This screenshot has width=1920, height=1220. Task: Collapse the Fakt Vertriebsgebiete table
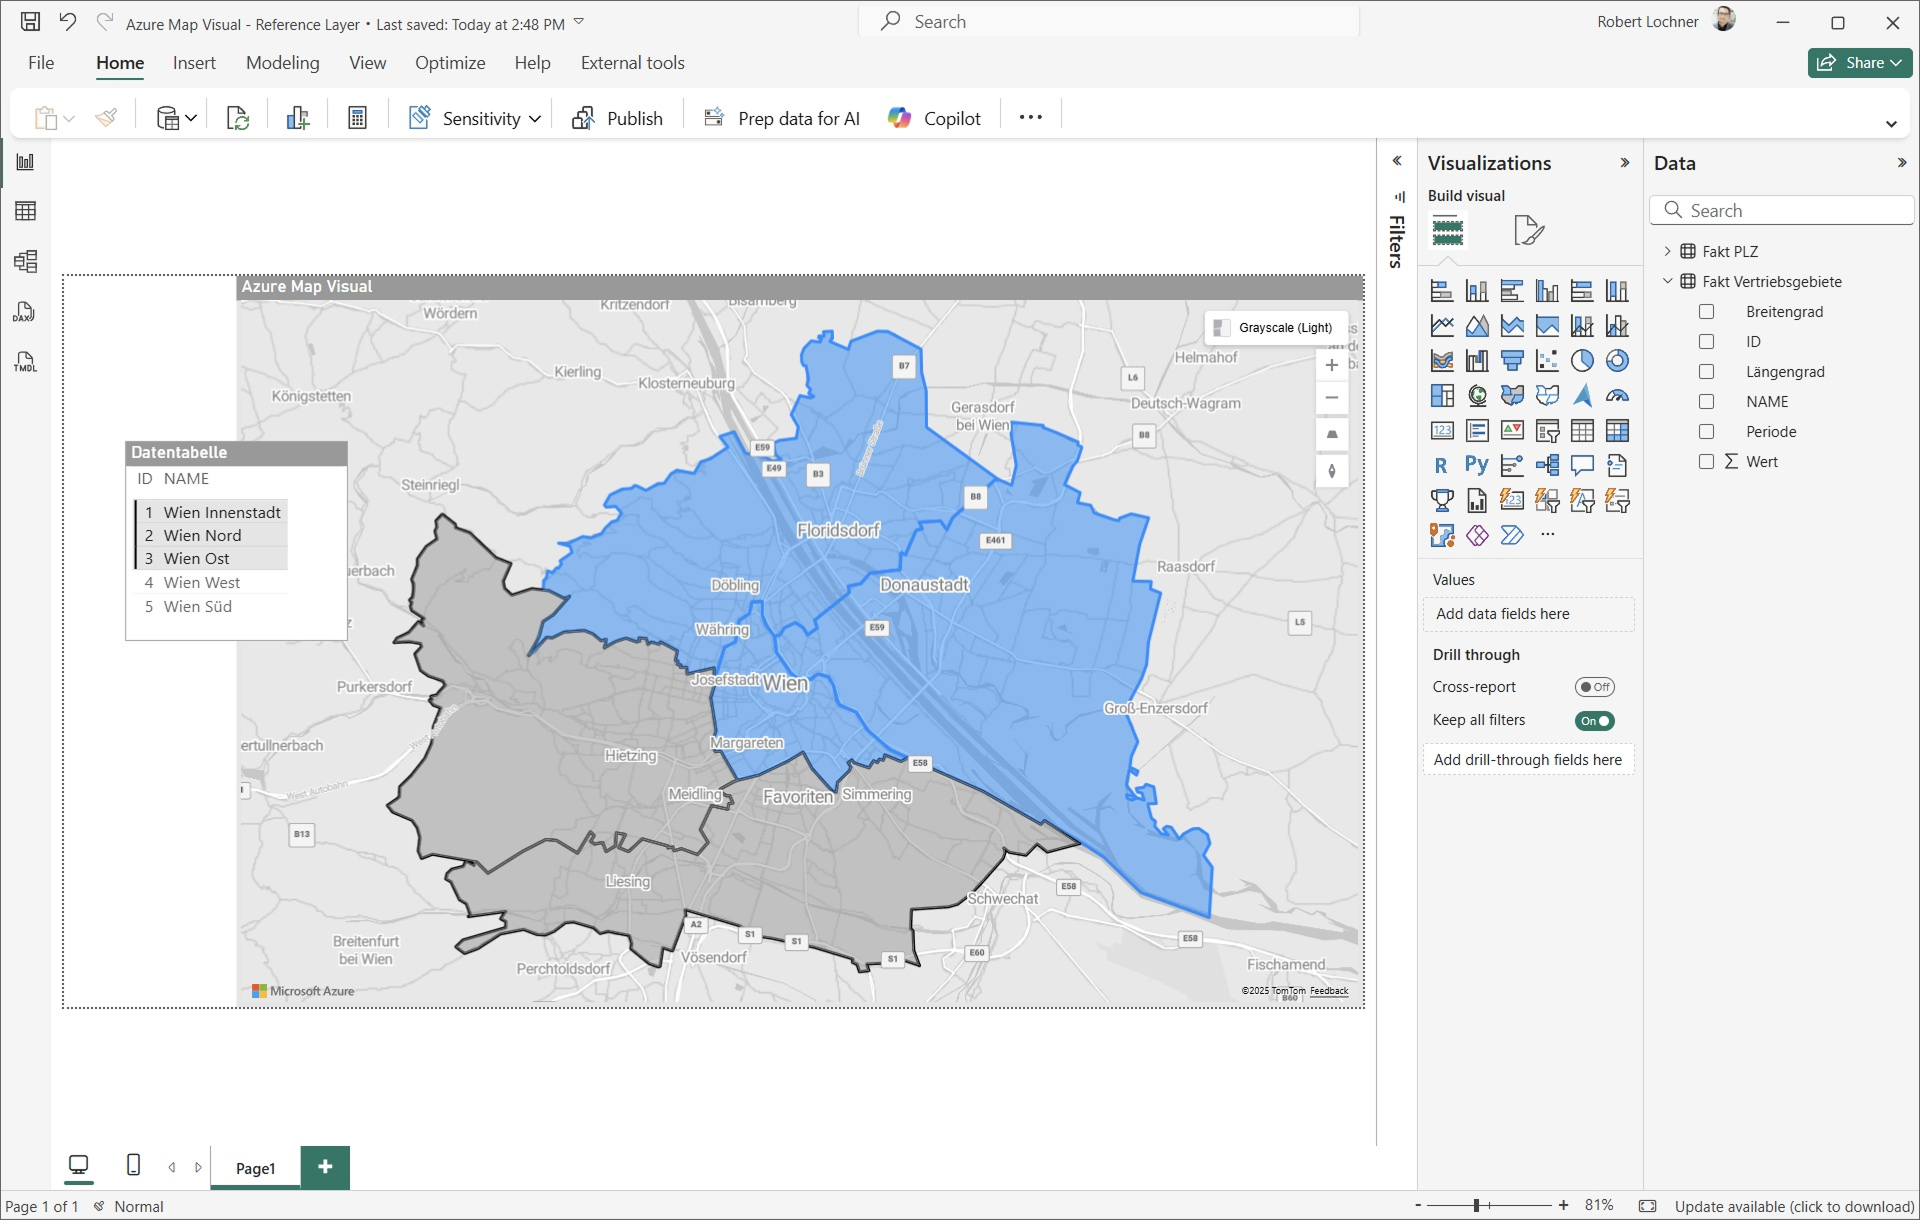(1667, 281)
